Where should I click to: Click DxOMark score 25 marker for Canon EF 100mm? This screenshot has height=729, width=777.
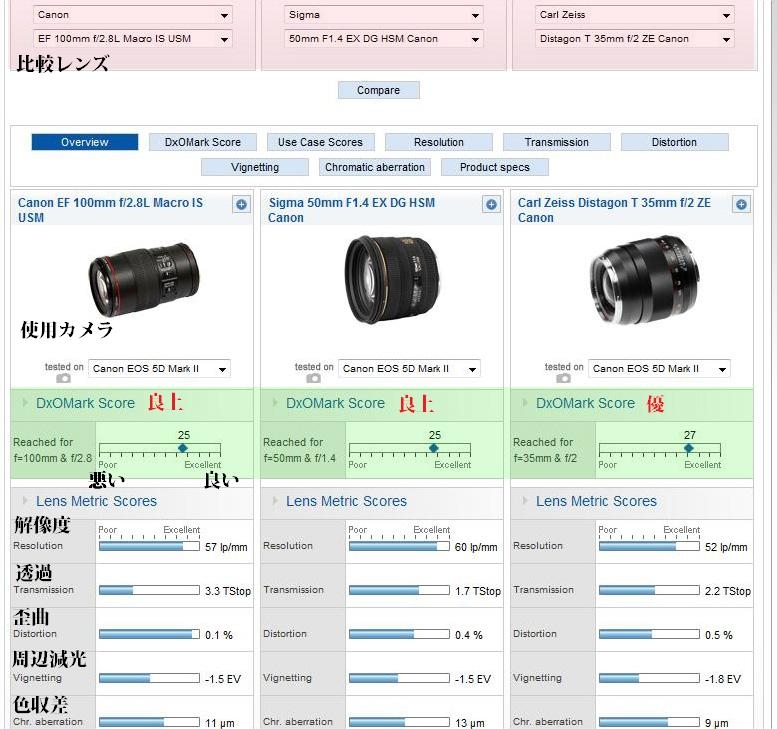(x=183, y=448)
